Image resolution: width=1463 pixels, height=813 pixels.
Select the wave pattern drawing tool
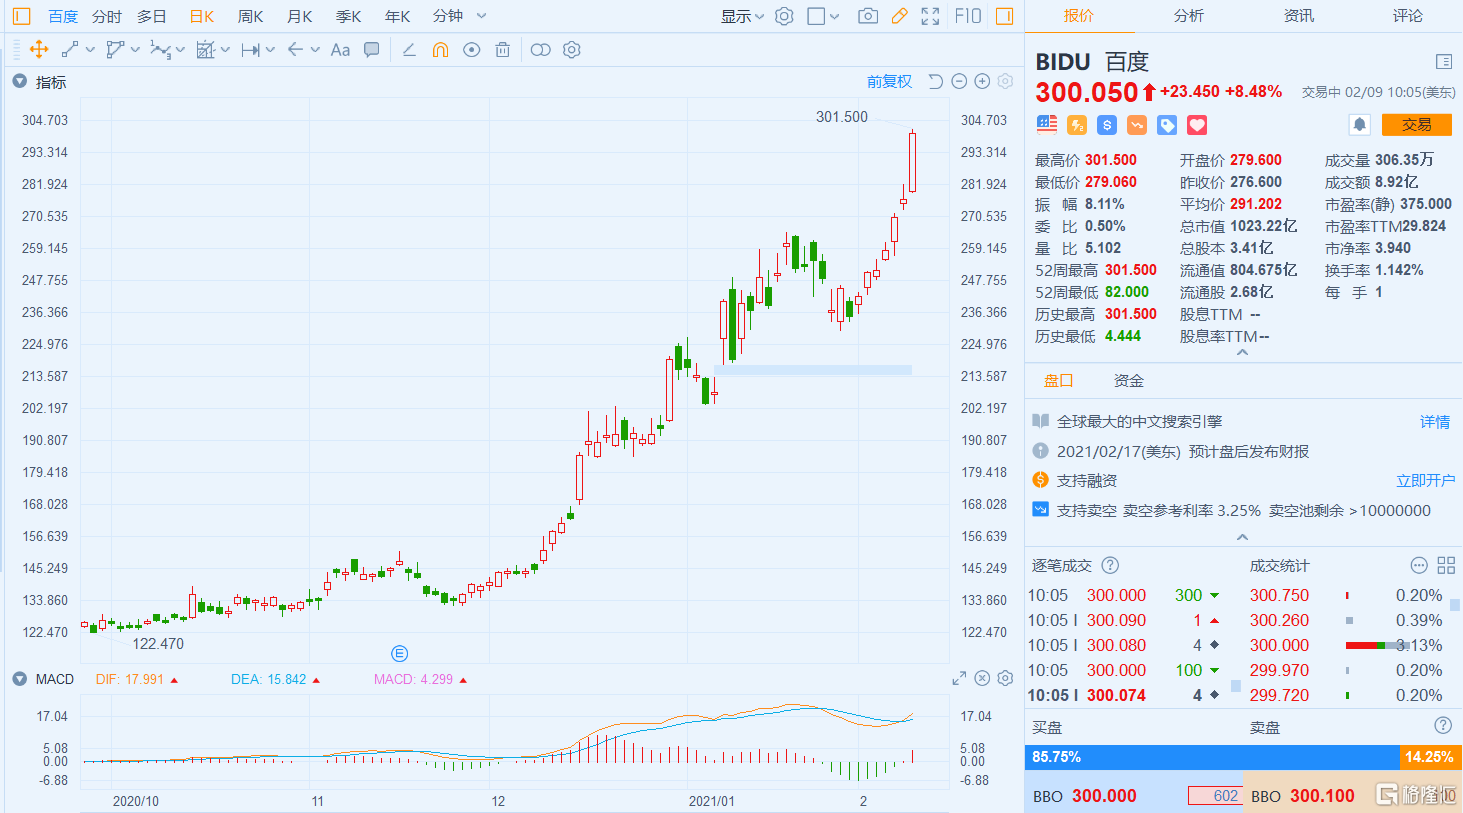[160, 49]
